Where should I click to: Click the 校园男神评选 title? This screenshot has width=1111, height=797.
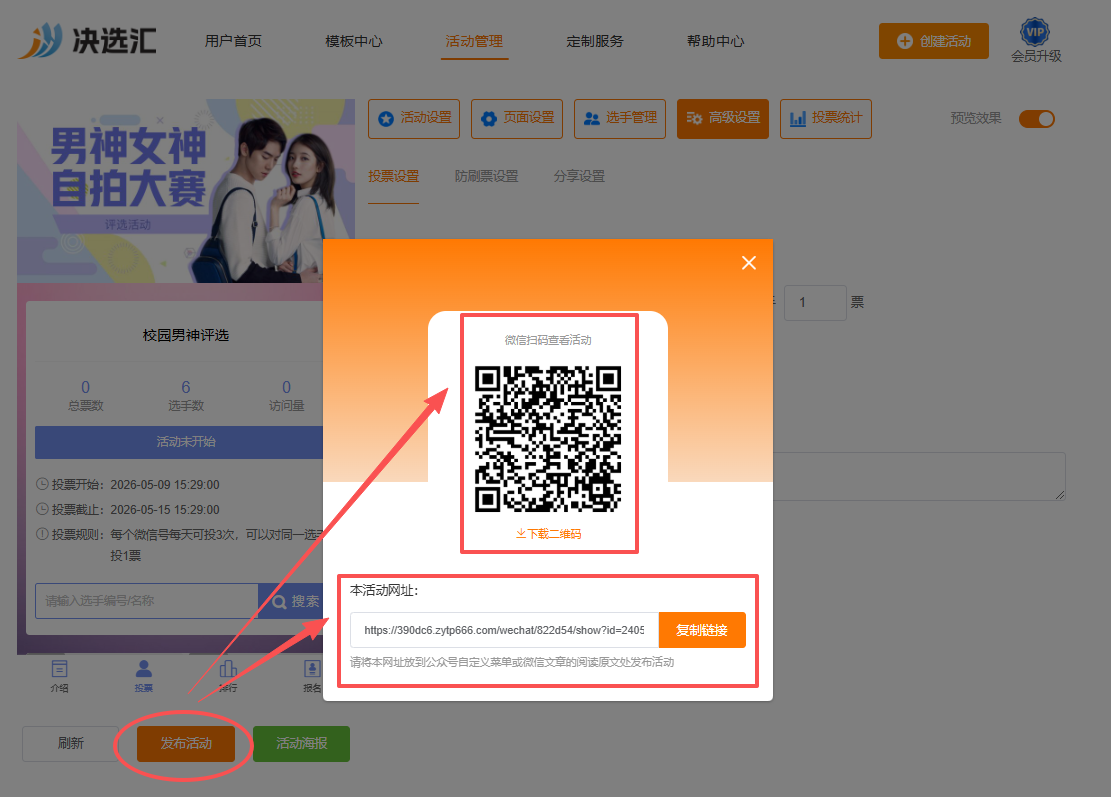[x=186, y=335]
